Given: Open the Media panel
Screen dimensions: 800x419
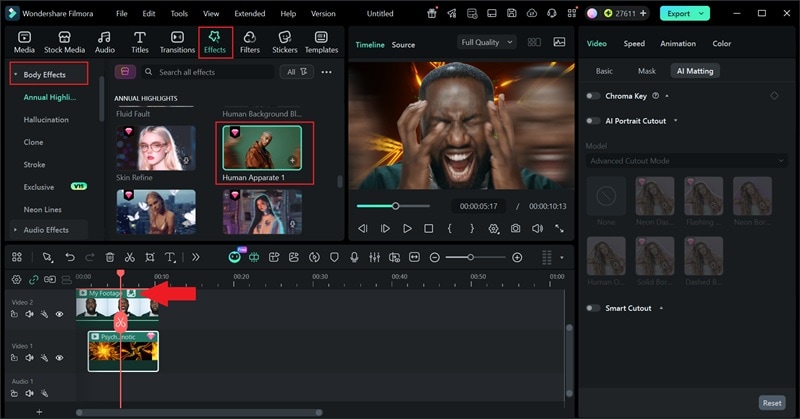Looking at the screenshot, I should (24, 42).
